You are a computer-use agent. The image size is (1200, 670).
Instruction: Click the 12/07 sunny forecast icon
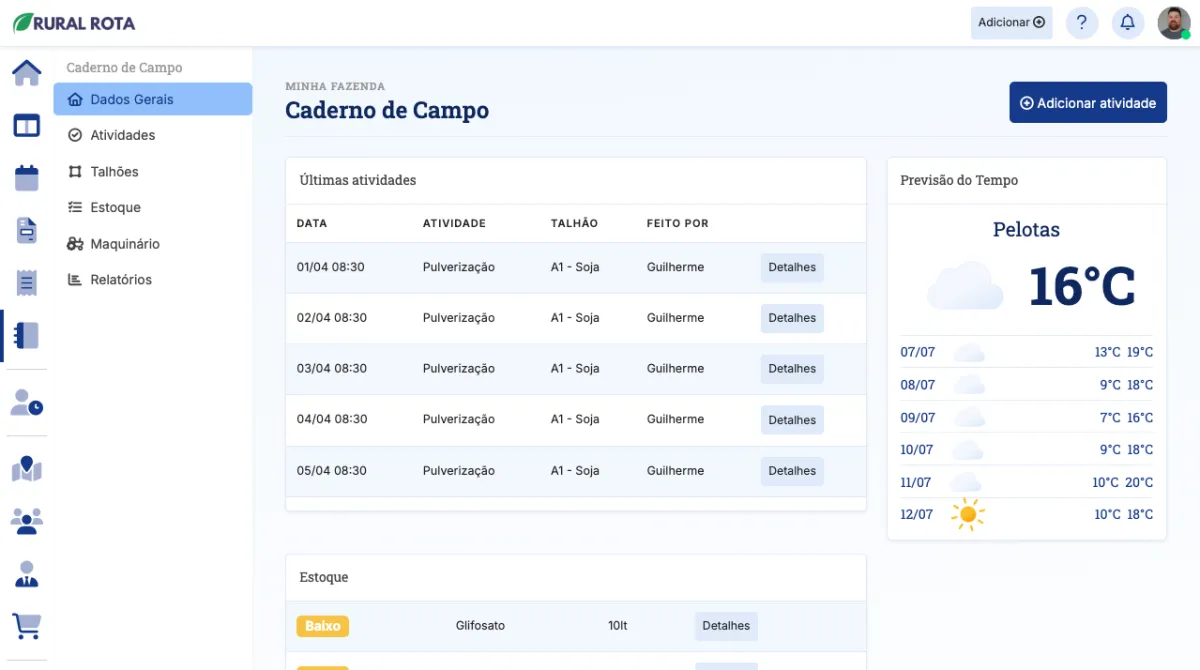(968, 515)
